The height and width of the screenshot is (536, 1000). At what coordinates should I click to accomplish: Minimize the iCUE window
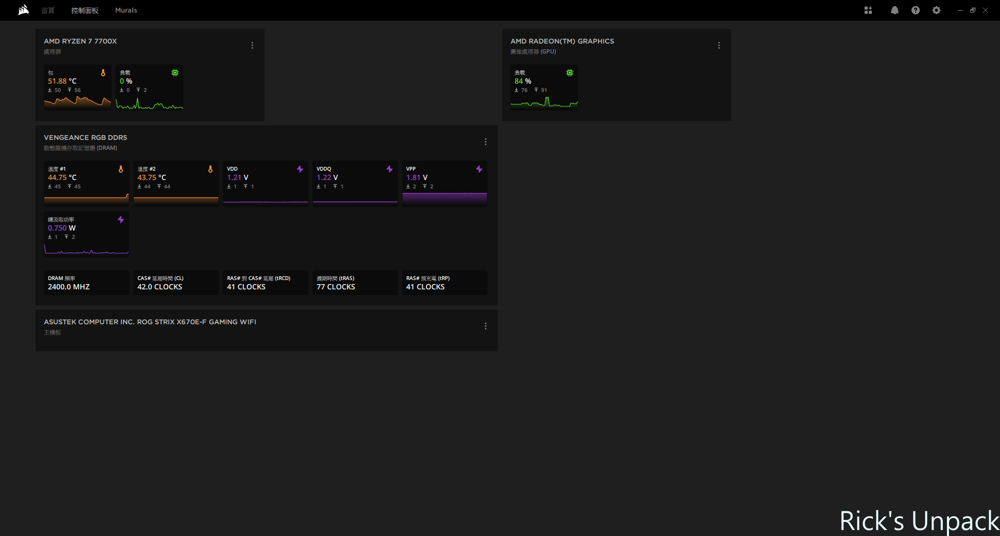tap(960, 10)
